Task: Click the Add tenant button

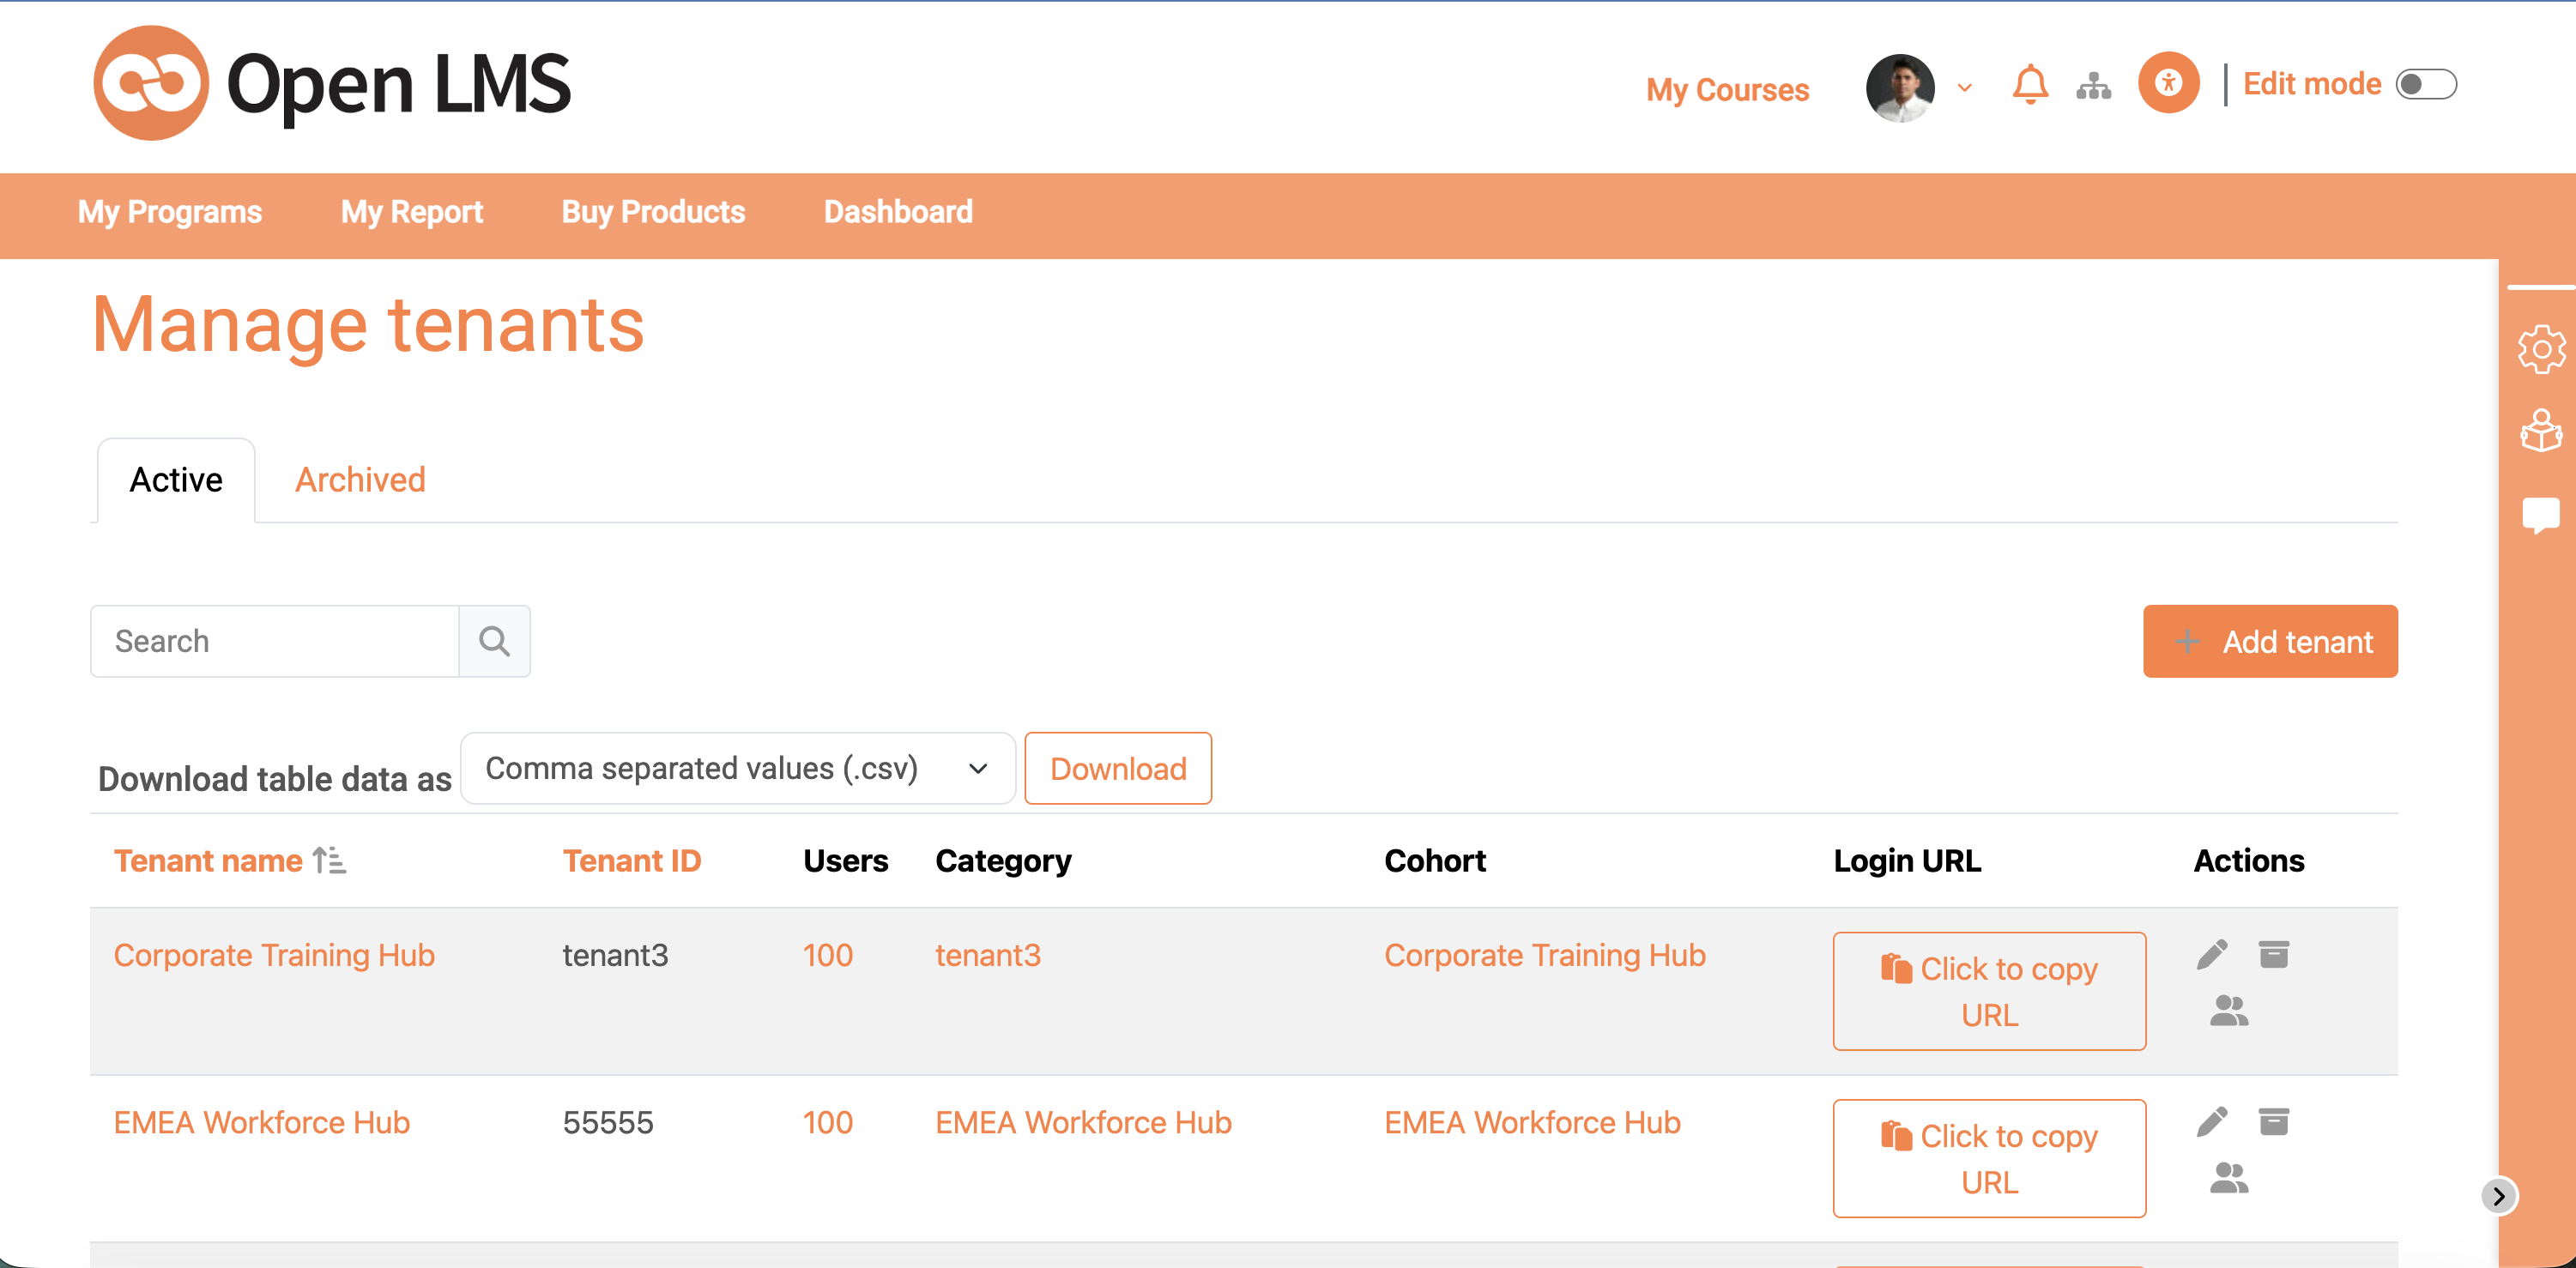Action: (x=2270, y=641)
